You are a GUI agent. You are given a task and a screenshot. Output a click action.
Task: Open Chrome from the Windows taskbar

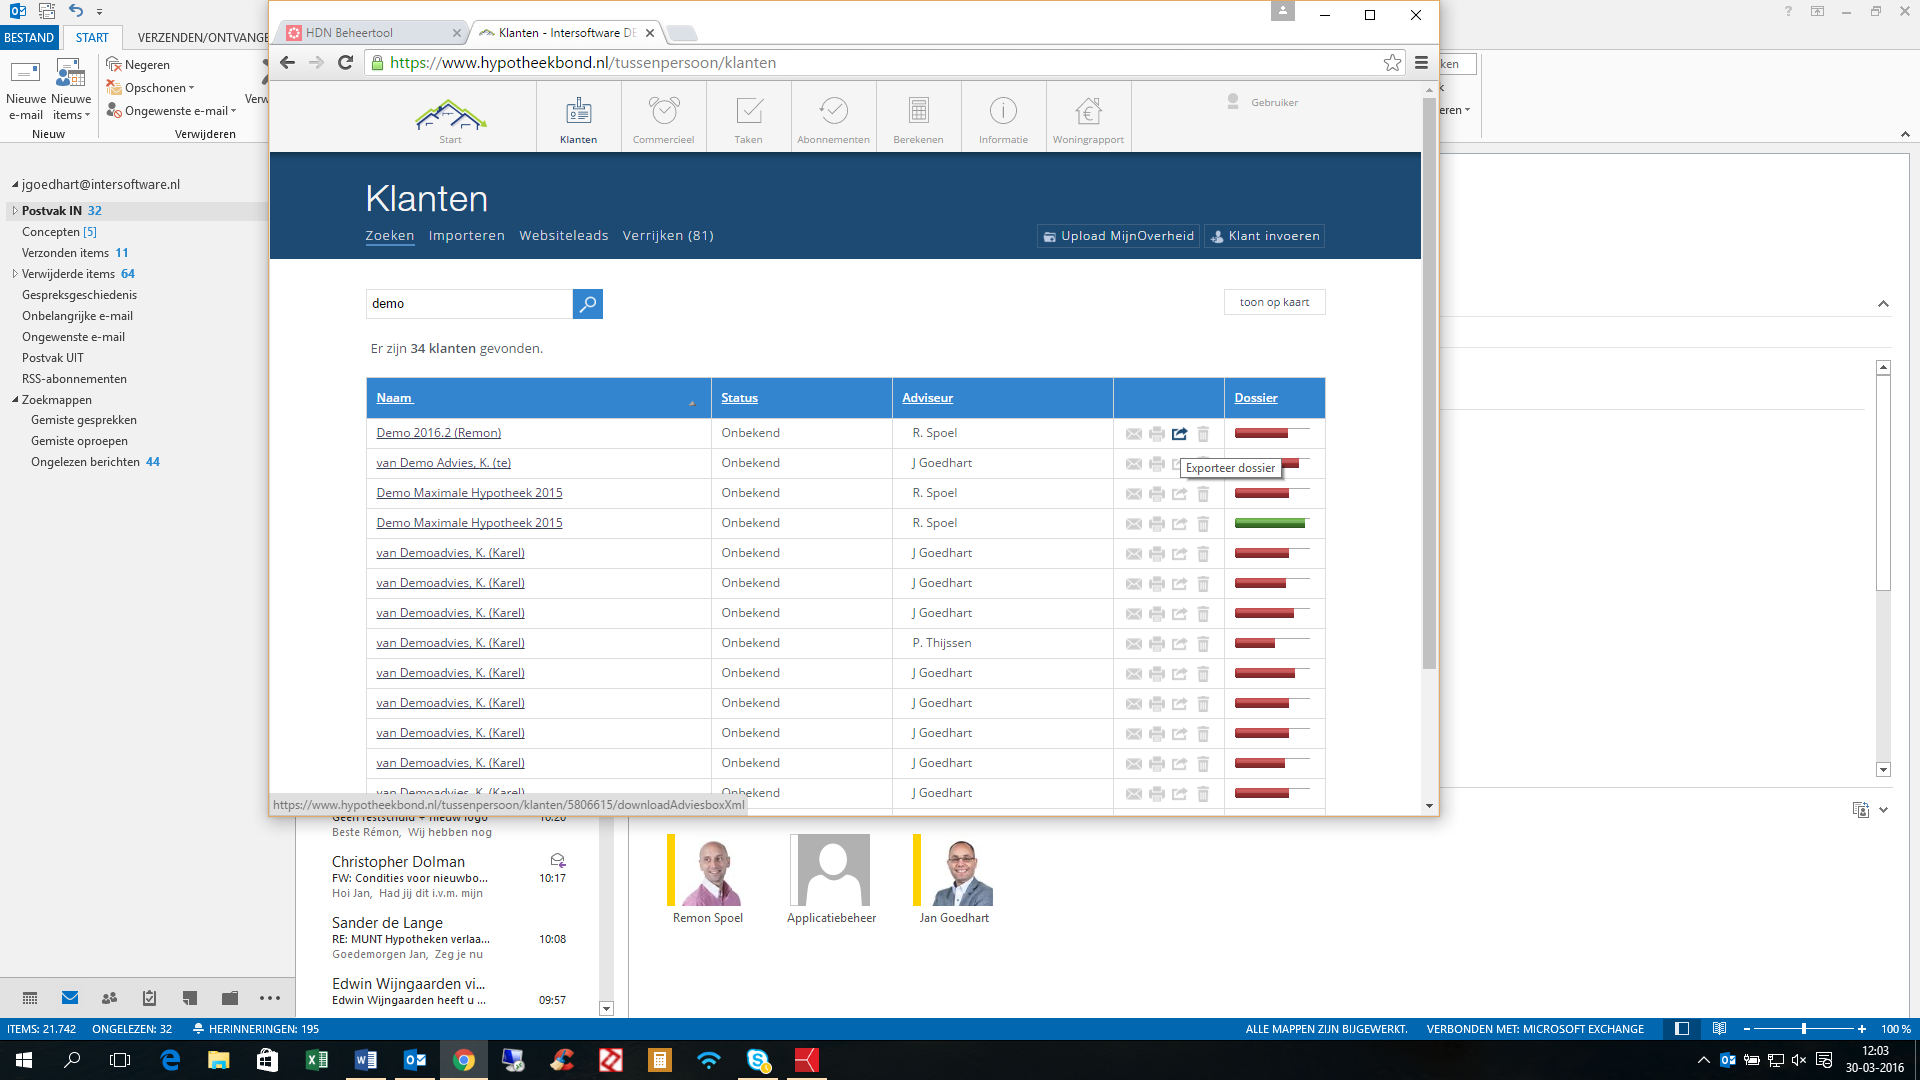click(x=463, y=1060)
